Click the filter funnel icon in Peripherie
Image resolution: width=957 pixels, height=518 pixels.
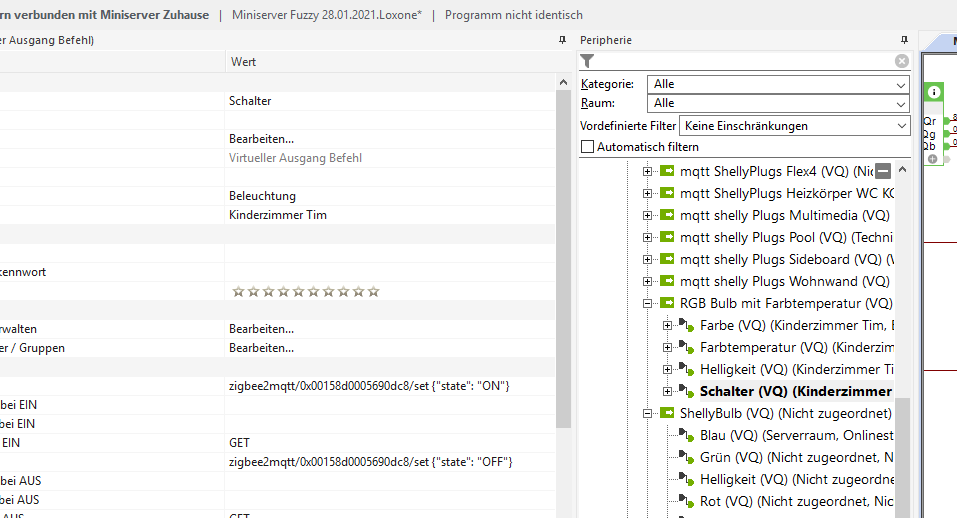587,61
